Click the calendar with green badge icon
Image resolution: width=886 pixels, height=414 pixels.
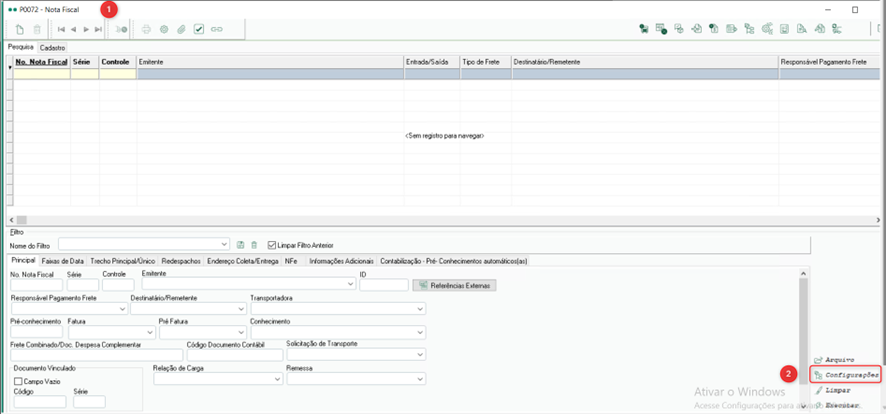pos(662,29)
